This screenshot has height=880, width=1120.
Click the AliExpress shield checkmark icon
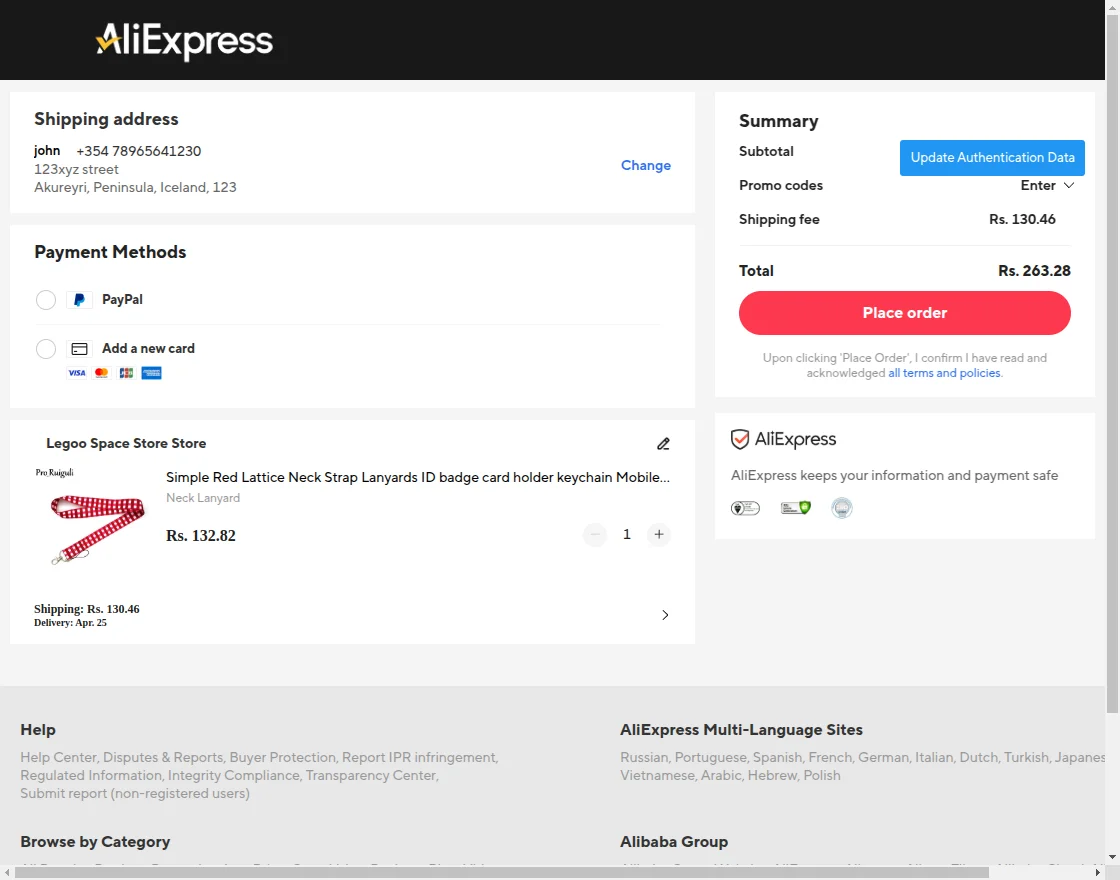tap(740, 439)
